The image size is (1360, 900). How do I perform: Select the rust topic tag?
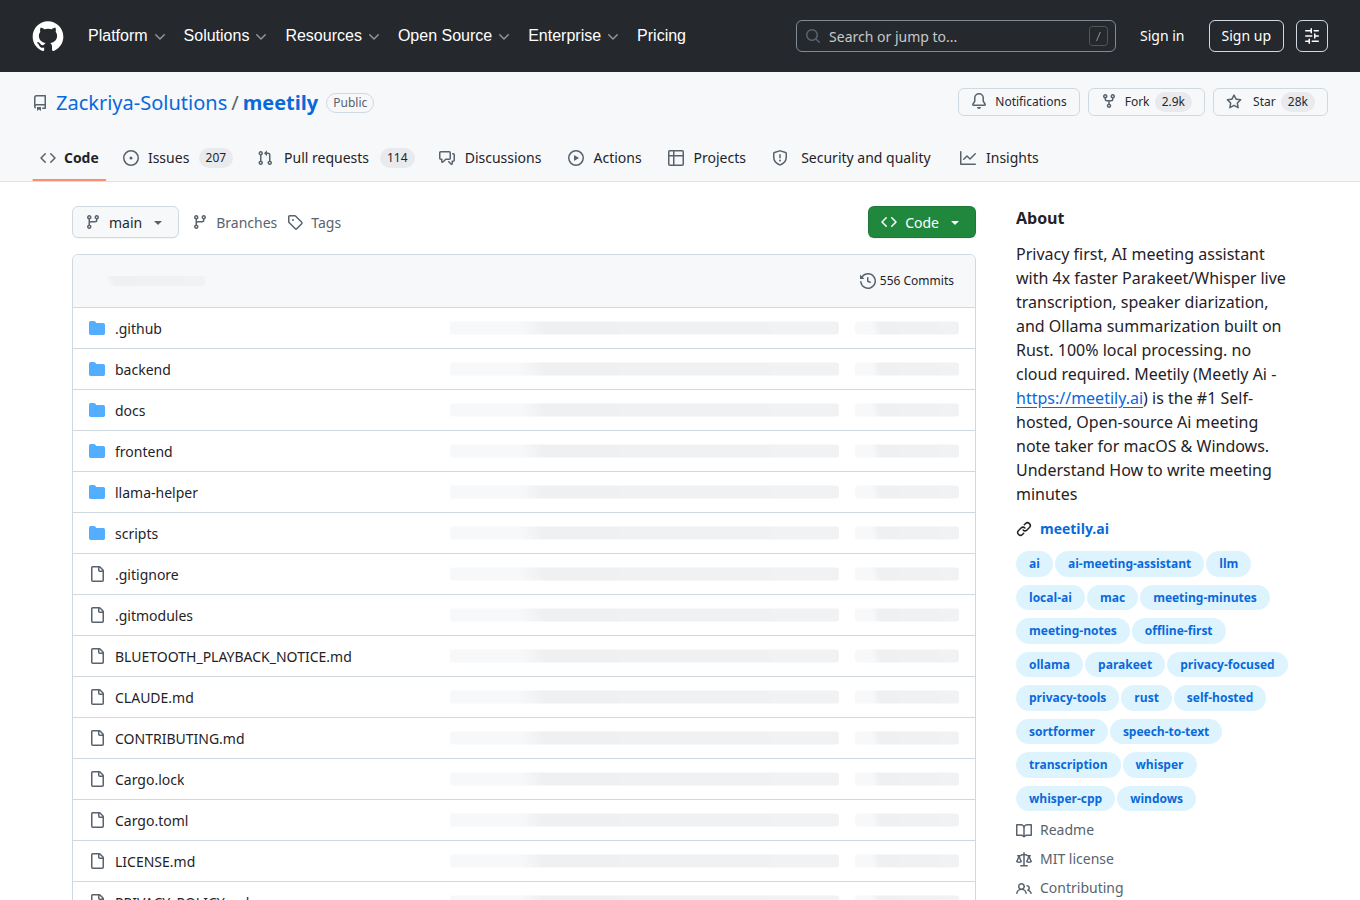click(x=1147, y=698)
